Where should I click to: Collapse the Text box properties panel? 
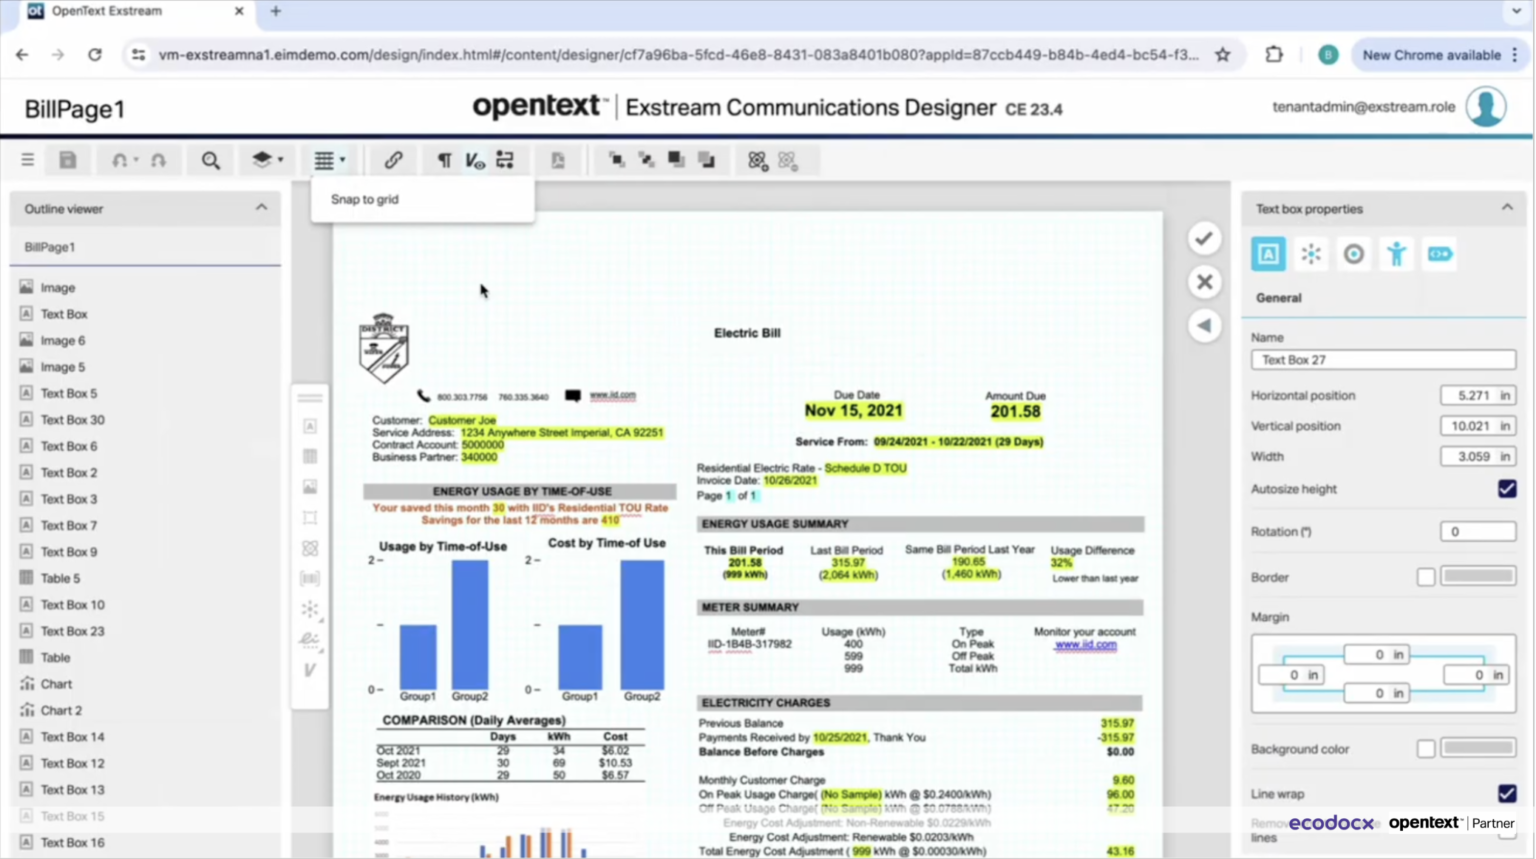(1506, 208)
